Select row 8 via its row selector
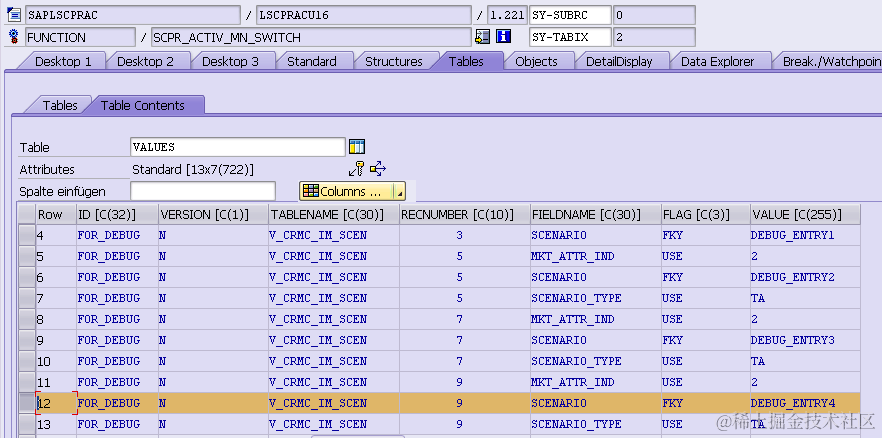Screen dimensions: 882x438 point(26,319)
